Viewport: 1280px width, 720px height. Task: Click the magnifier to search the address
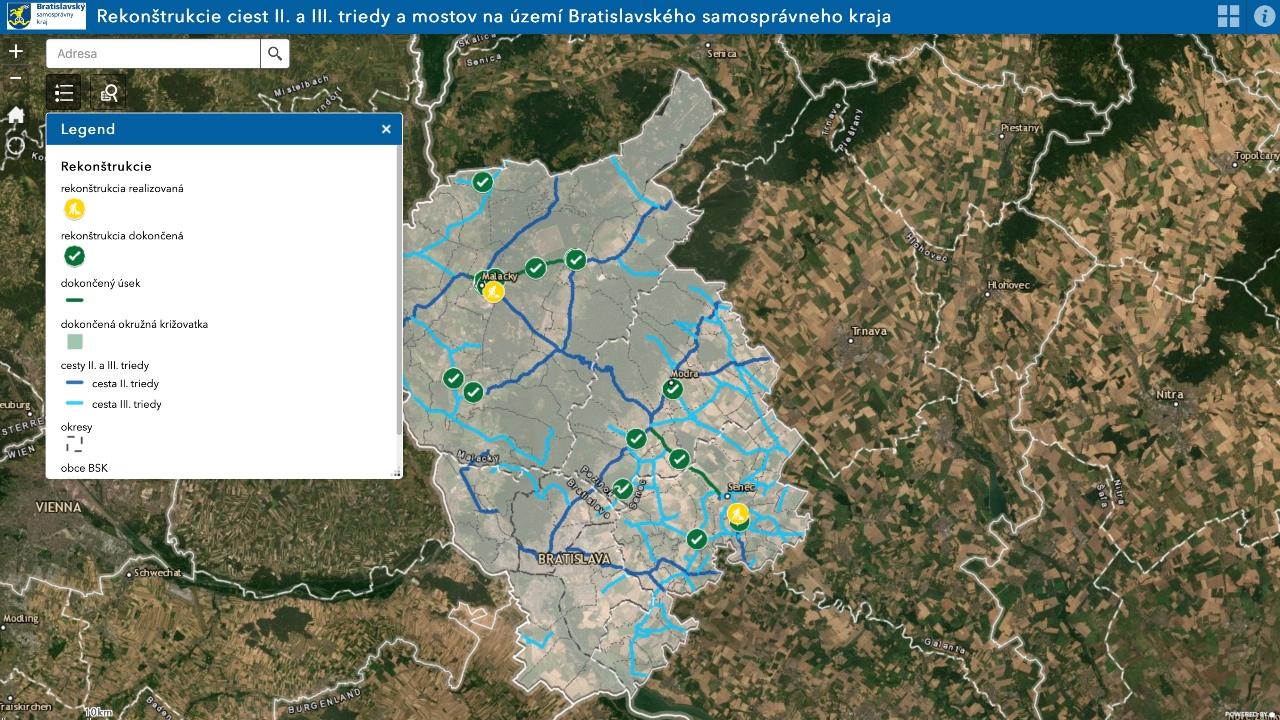point(275,54)
